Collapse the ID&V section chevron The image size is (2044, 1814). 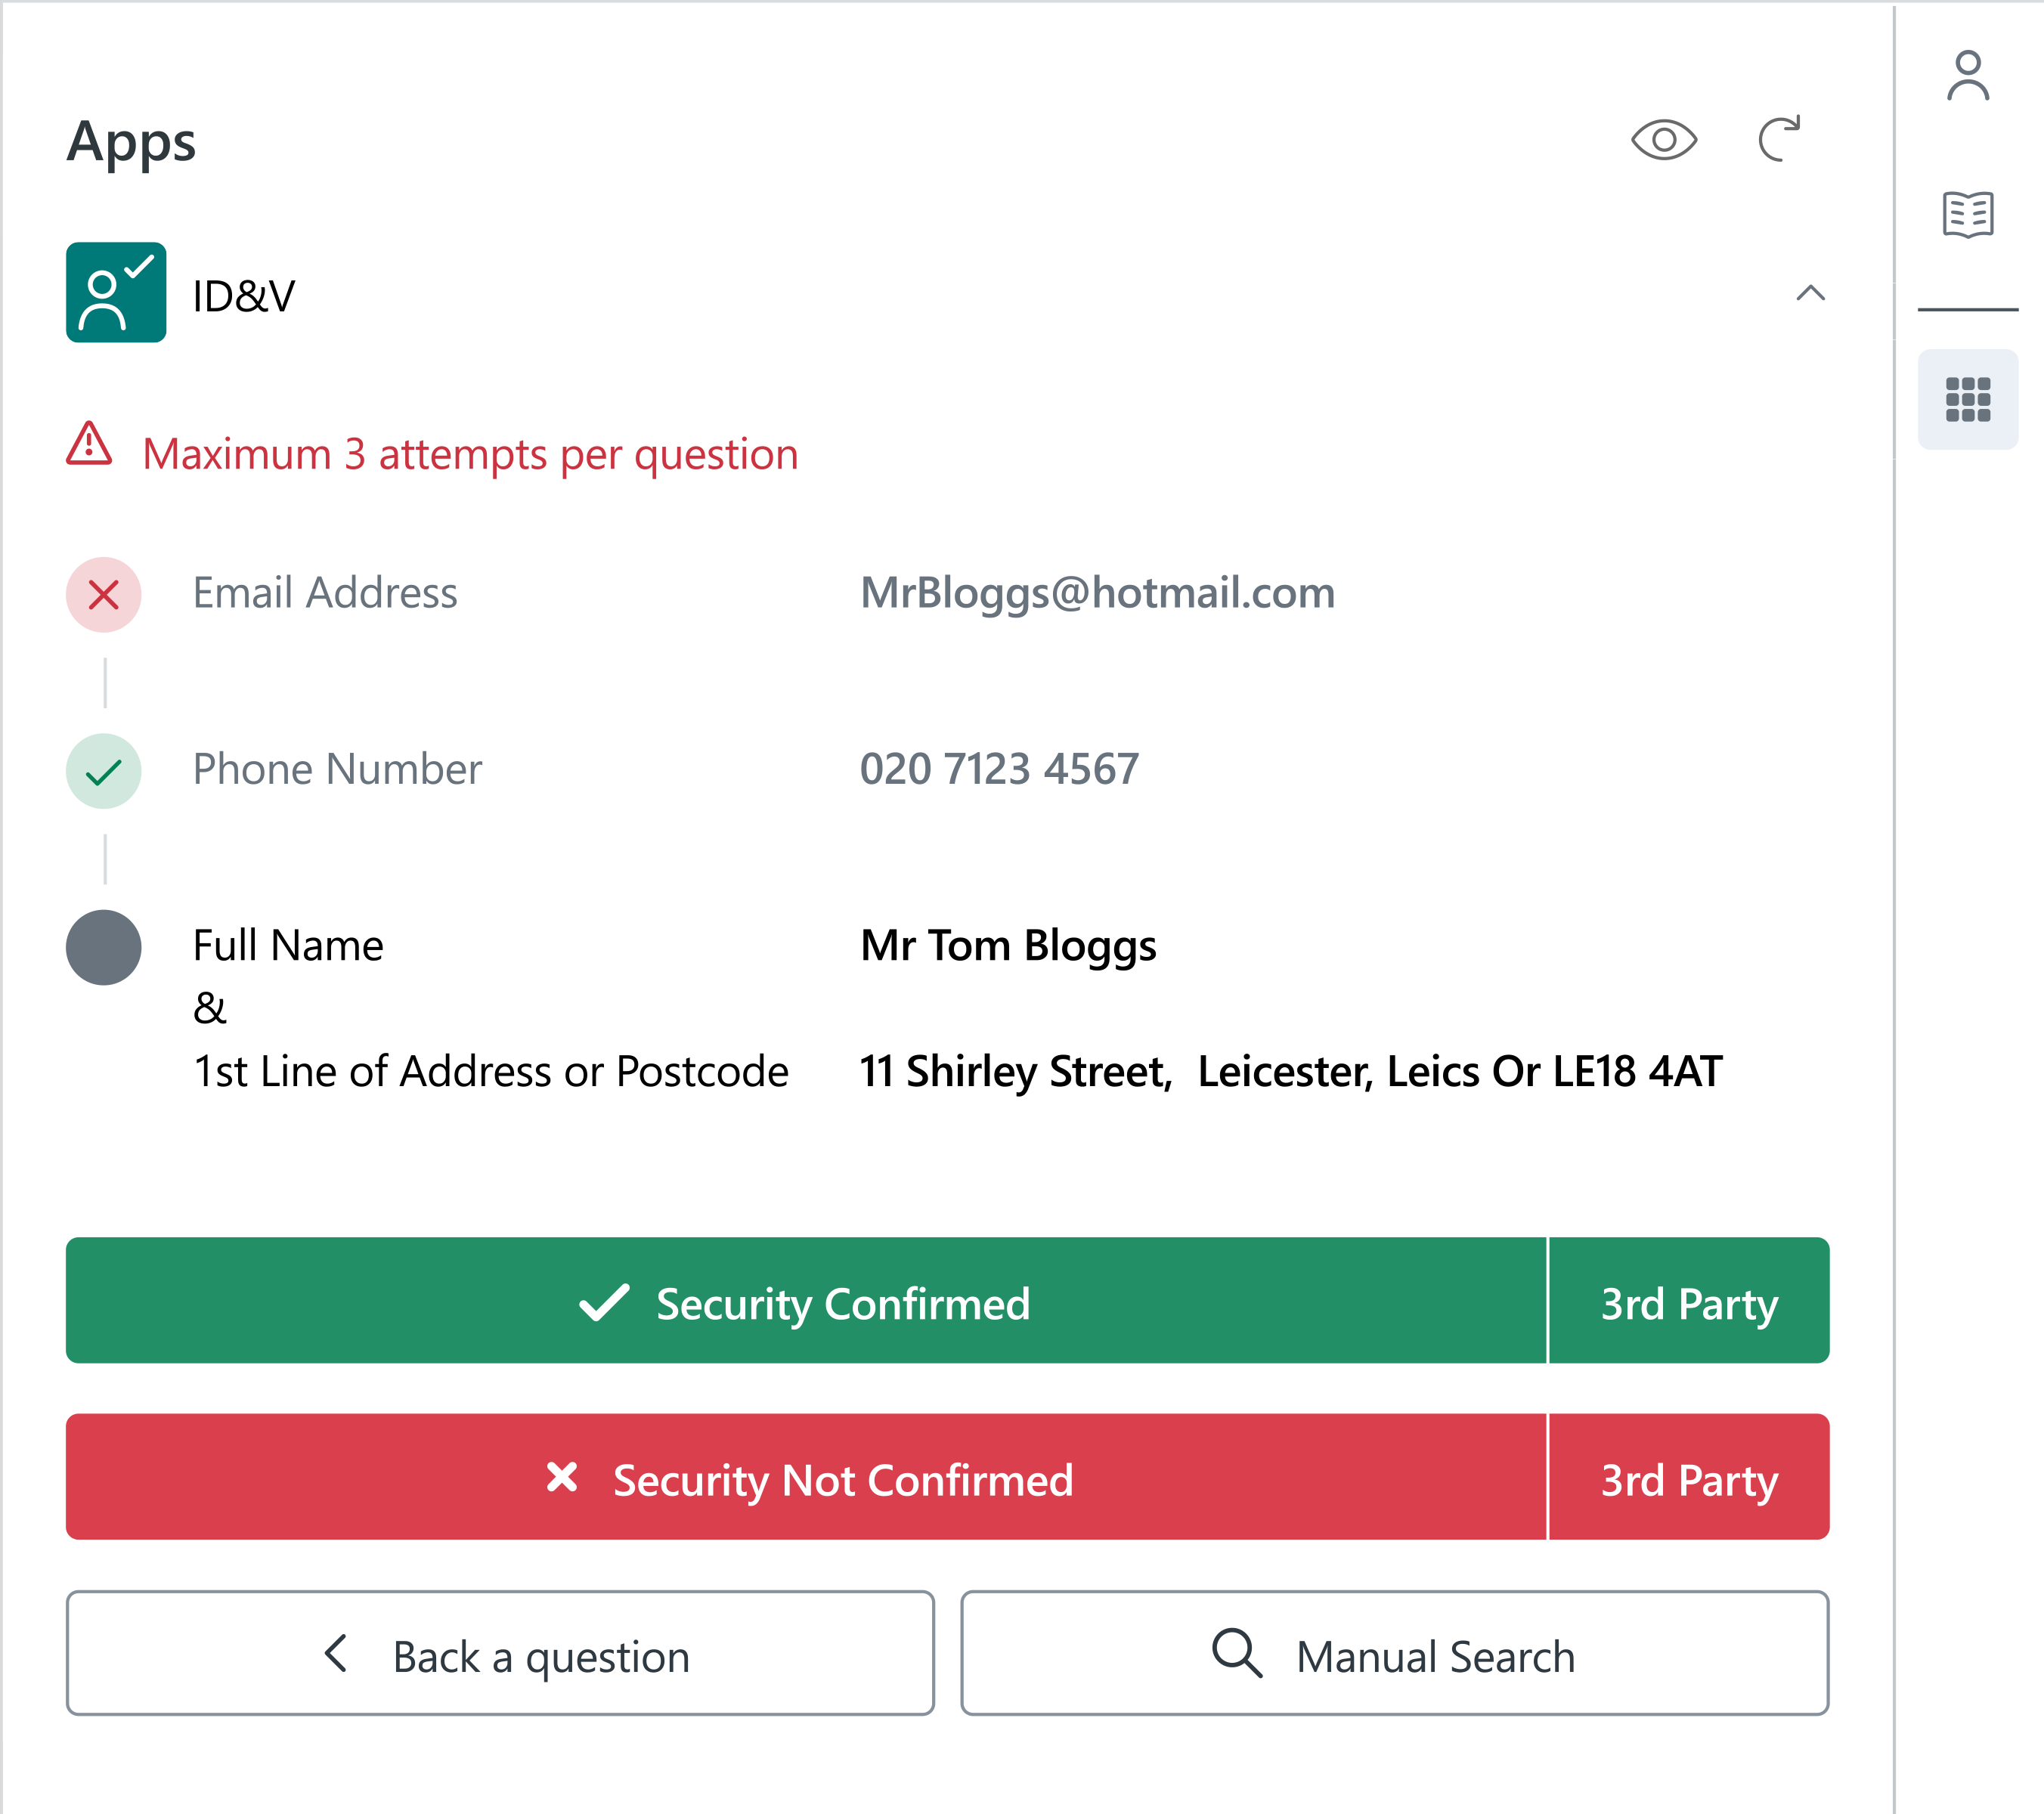[x=1810, y=293]
